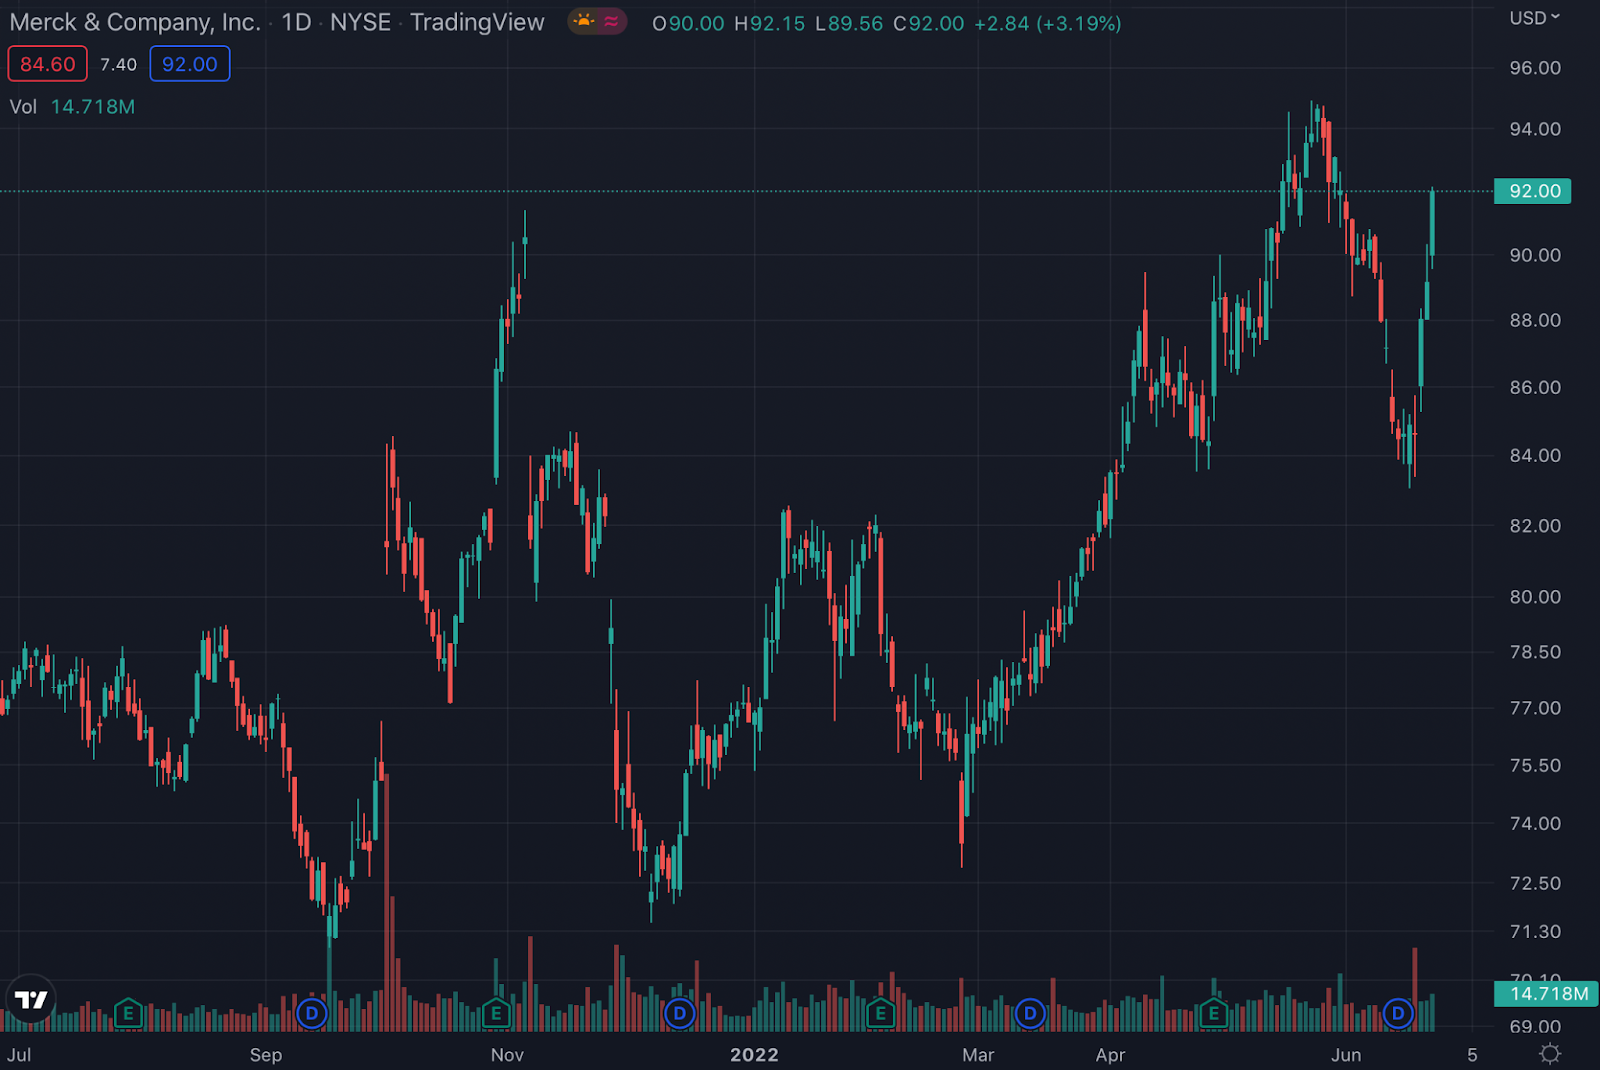Click the 77.00 price axis label
Screen dimensions: 1600x1070
1535,708
